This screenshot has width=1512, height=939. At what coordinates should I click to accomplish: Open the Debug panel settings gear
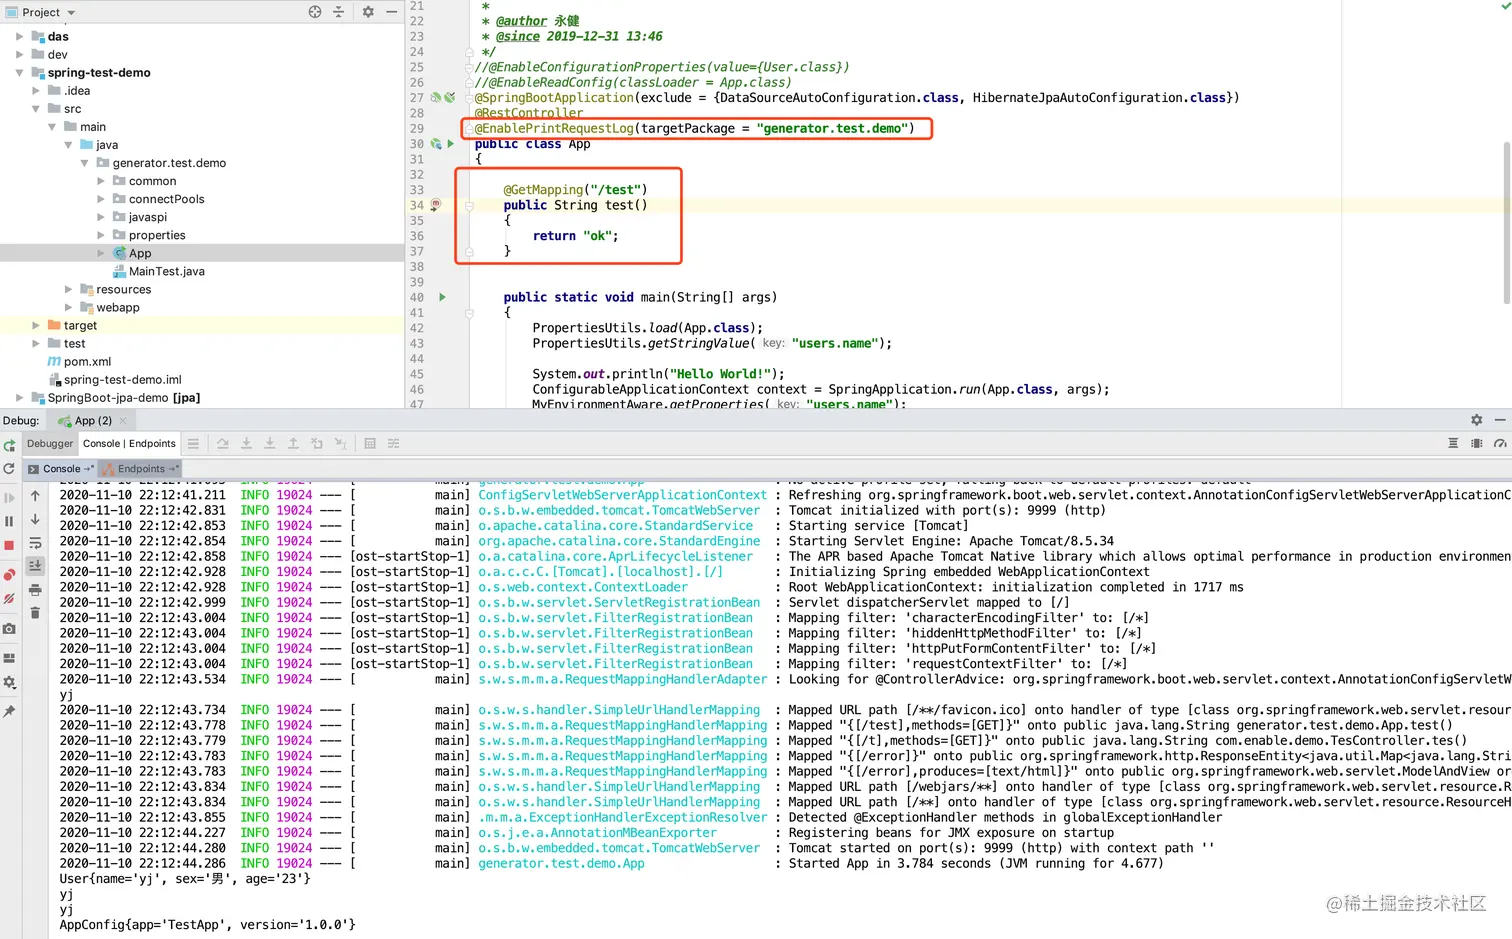coord(1476,420)
